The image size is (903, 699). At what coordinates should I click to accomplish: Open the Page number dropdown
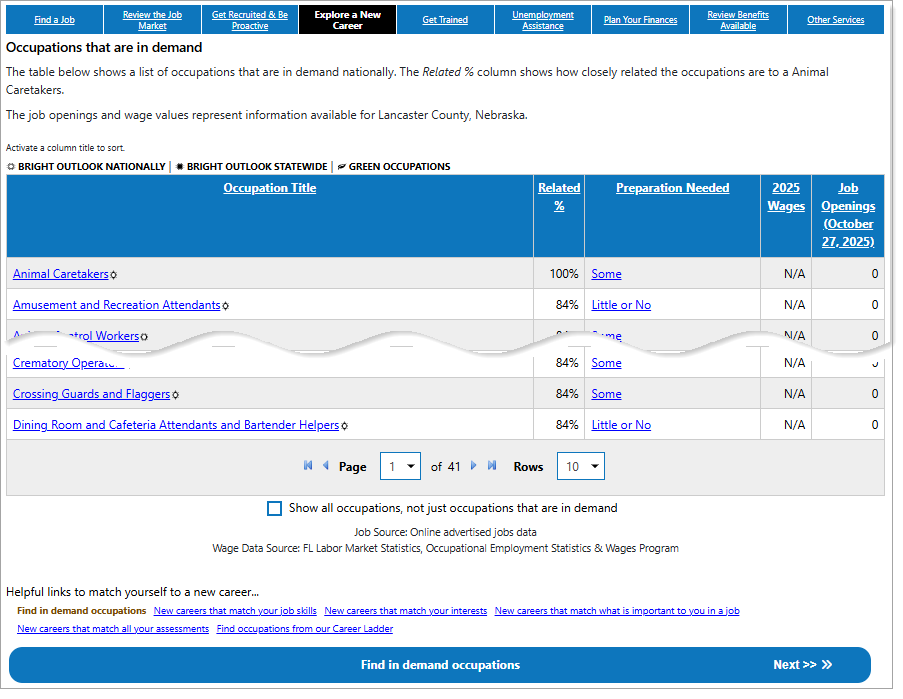click(400, 467)
